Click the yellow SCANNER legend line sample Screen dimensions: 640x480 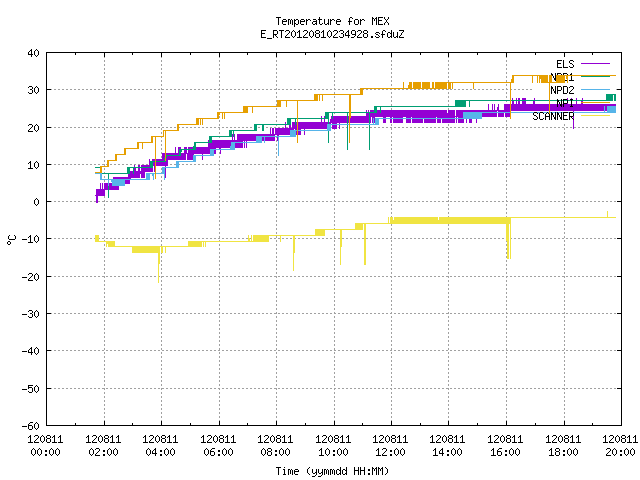tap(596, 116)
